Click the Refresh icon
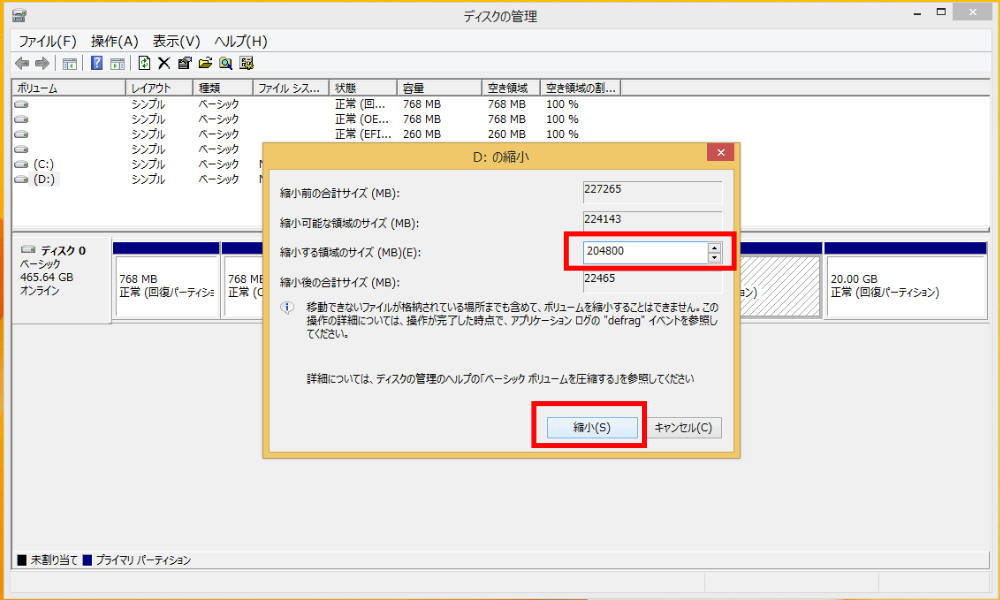 coord(144,62)
